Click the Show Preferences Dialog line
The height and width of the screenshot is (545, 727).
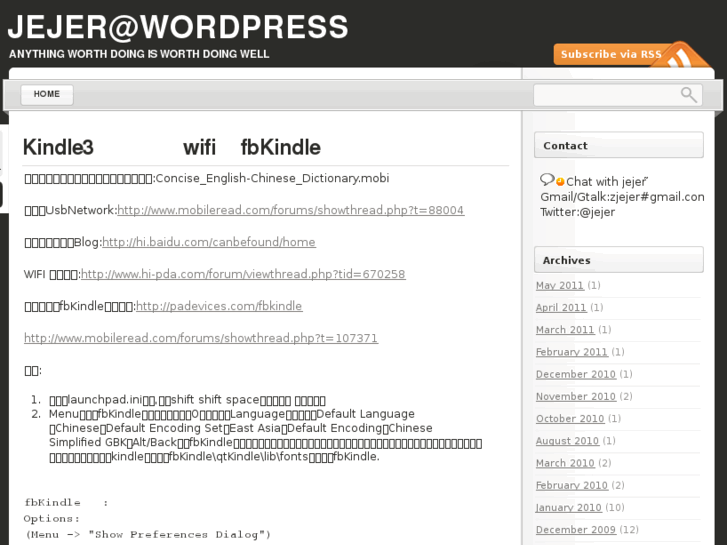pos(147,534)
